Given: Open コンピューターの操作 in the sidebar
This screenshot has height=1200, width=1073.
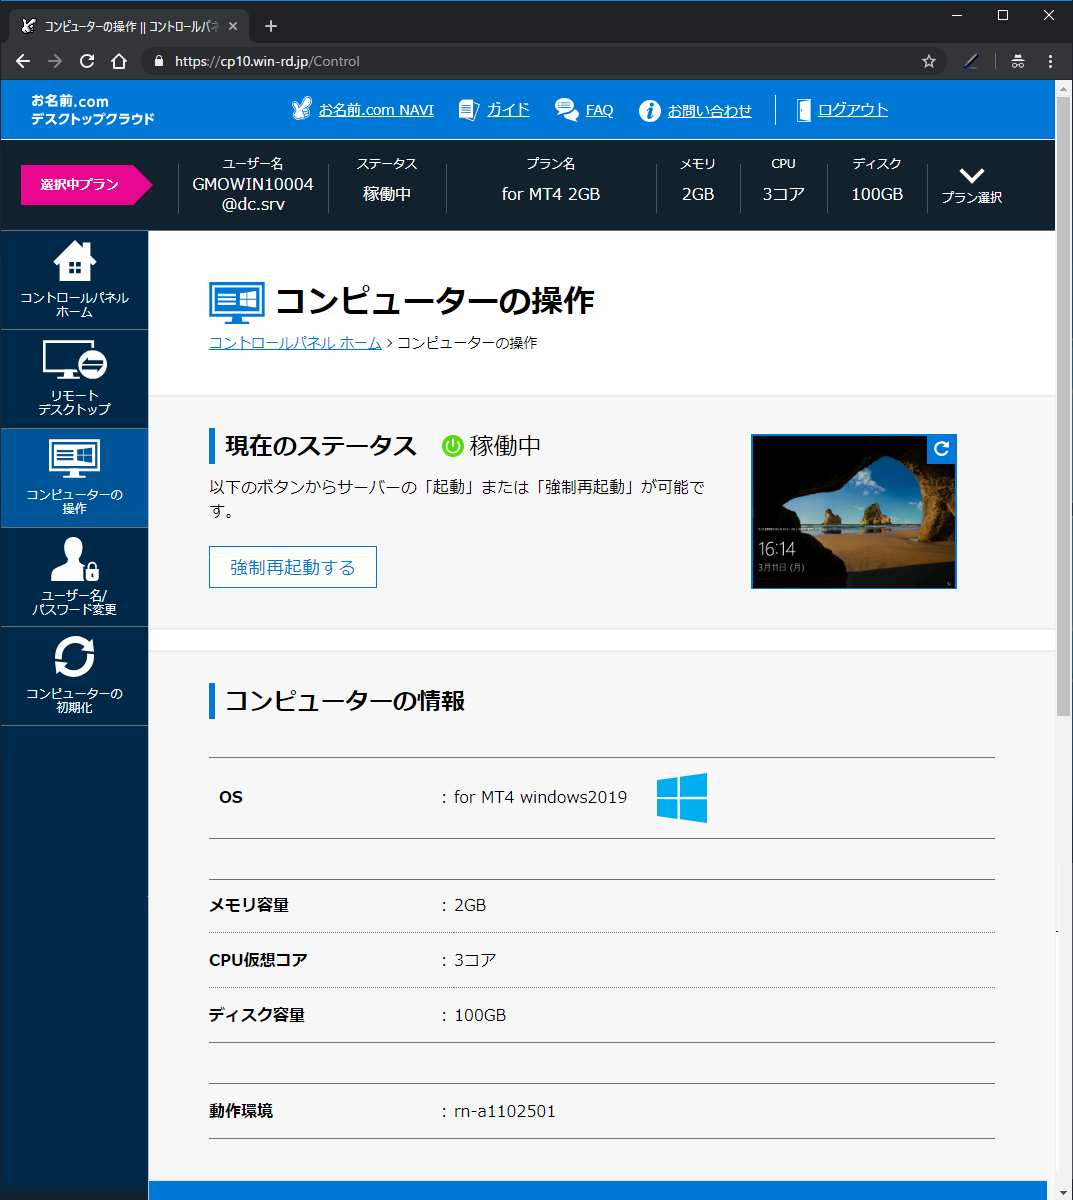Looking at the screenshot, I should 74,478.
